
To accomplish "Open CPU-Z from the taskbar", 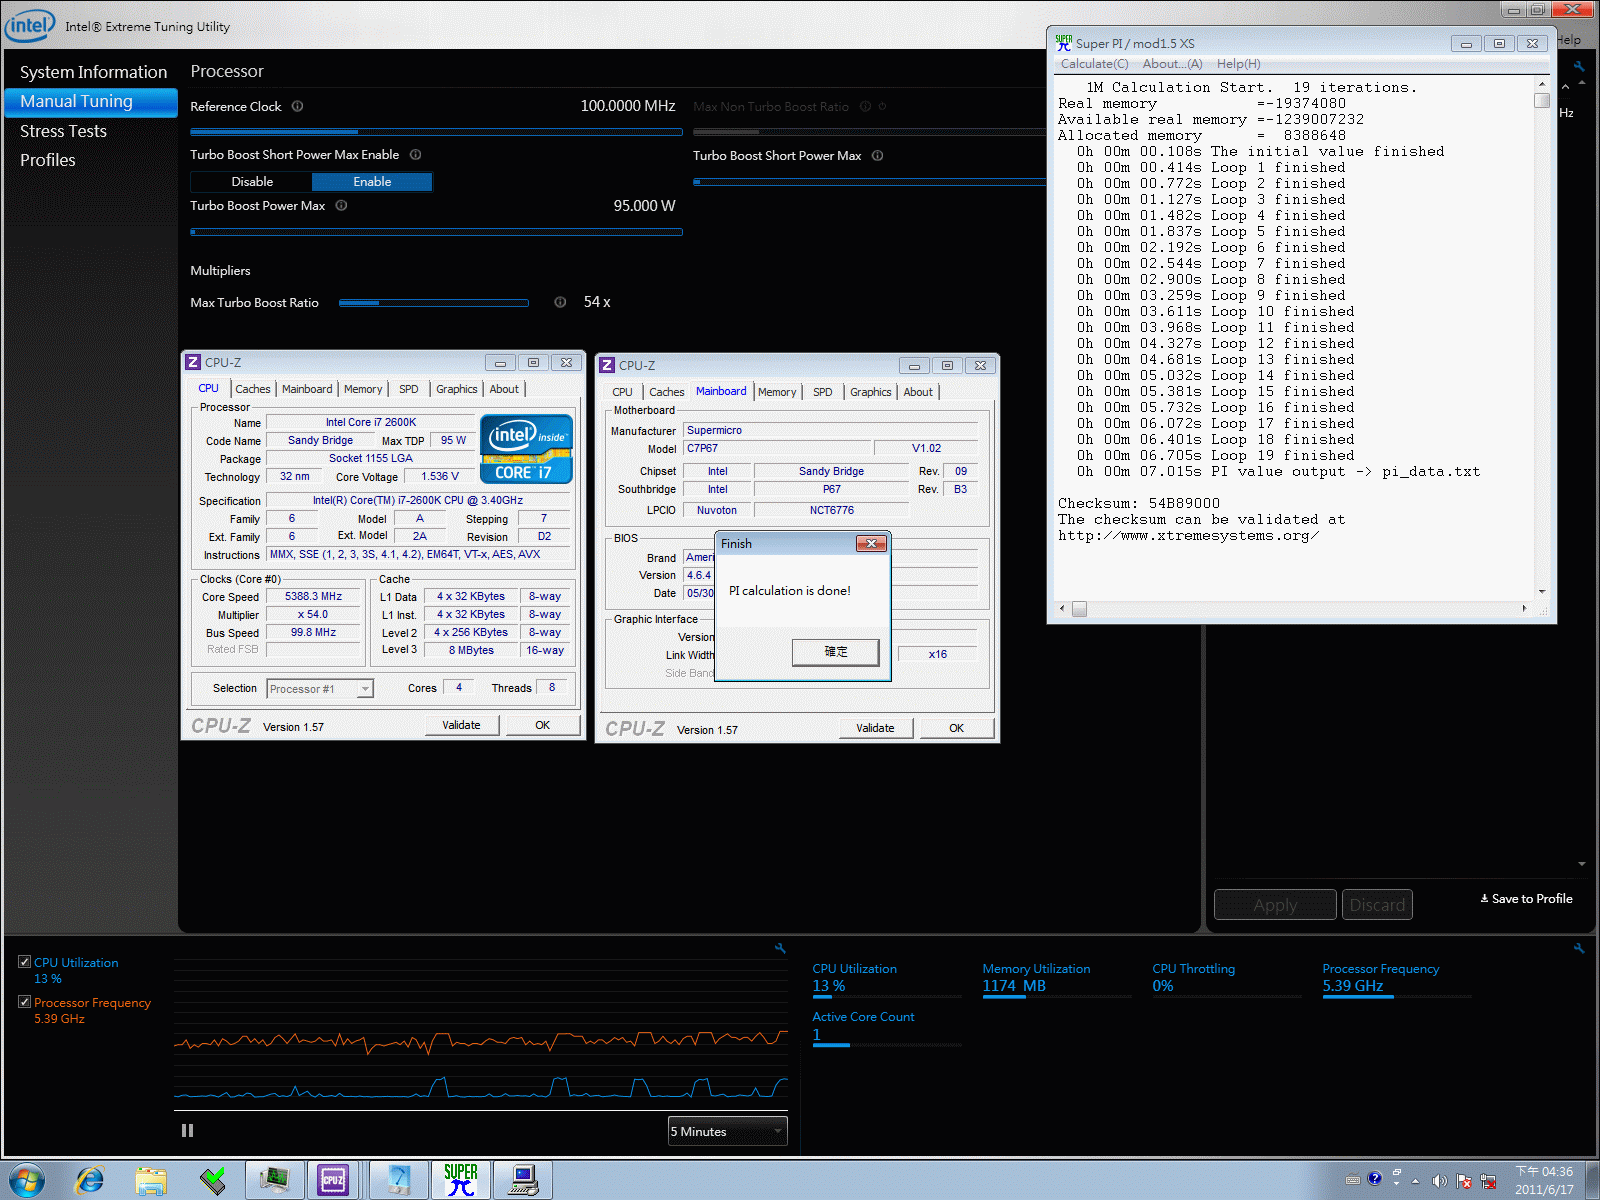I will click(x=333, y=1180).
